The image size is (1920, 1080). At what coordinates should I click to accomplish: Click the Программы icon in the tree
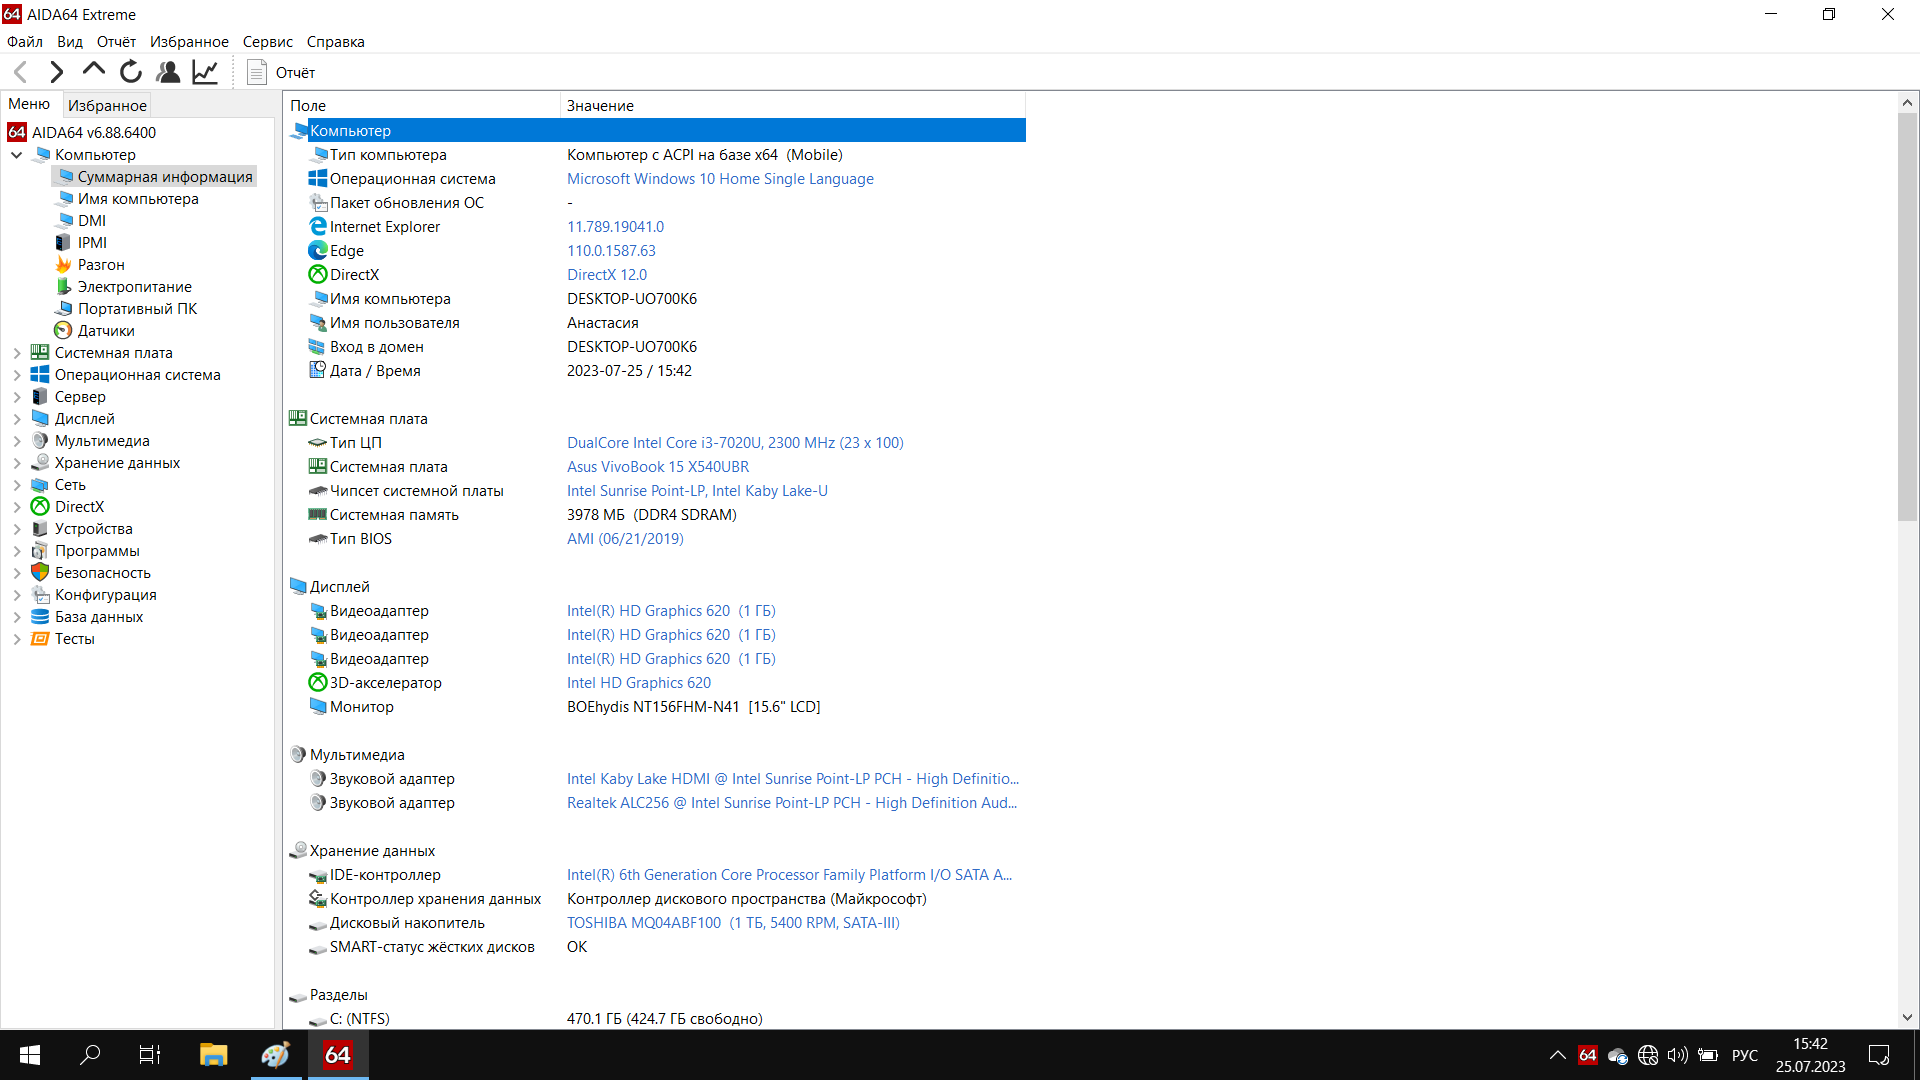tap(40, 551)
